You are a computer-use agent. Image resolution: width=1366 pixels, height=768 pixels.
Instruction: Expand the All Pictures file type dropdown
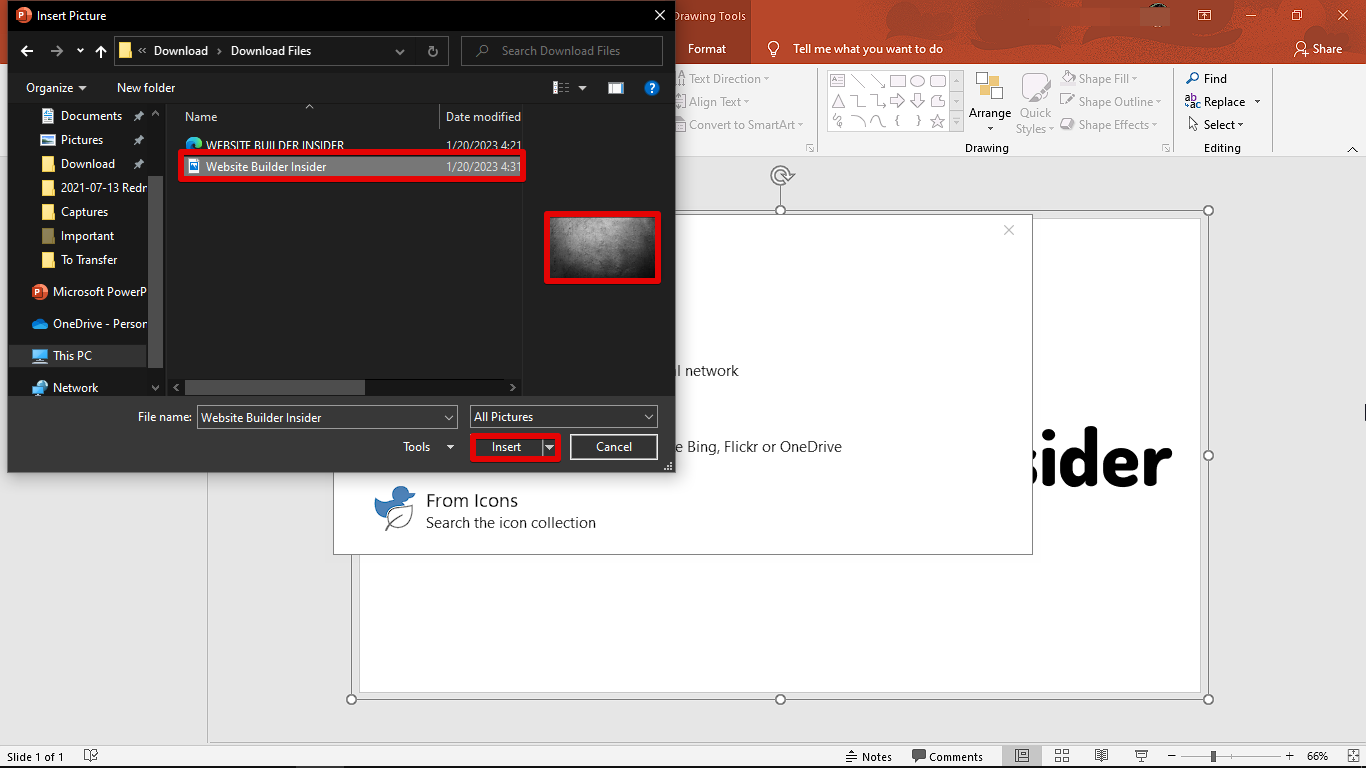(x=649, y=417)
